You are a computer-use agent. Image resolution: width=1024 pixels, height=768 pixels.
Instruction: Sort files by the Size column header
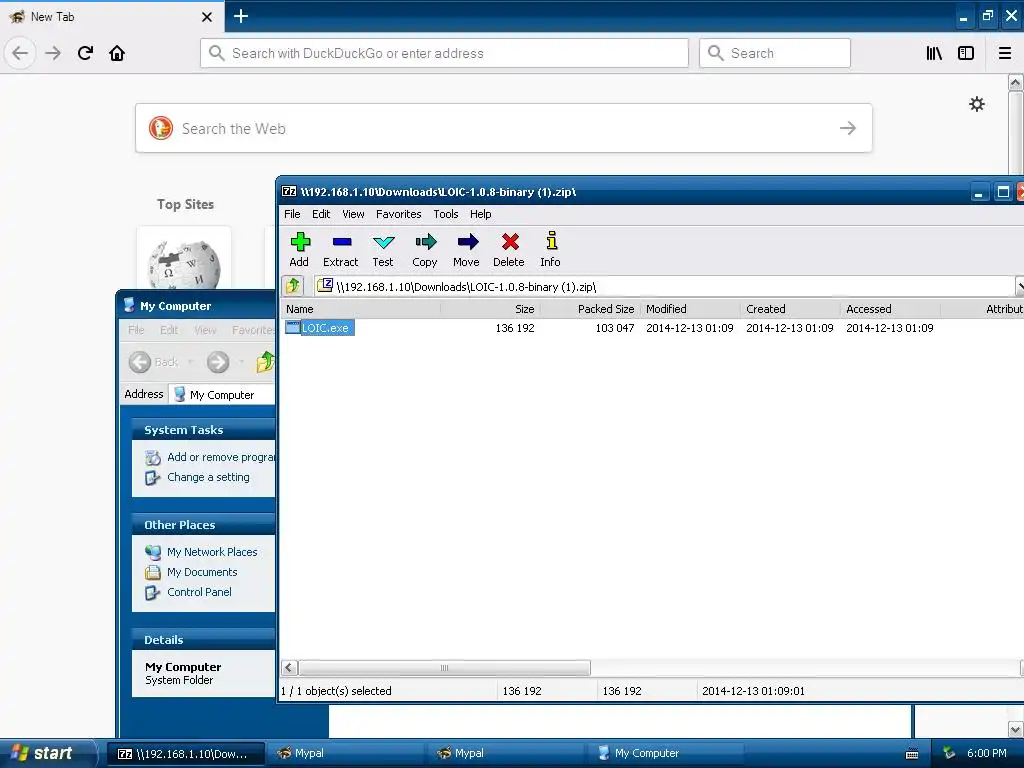(490, 309)
